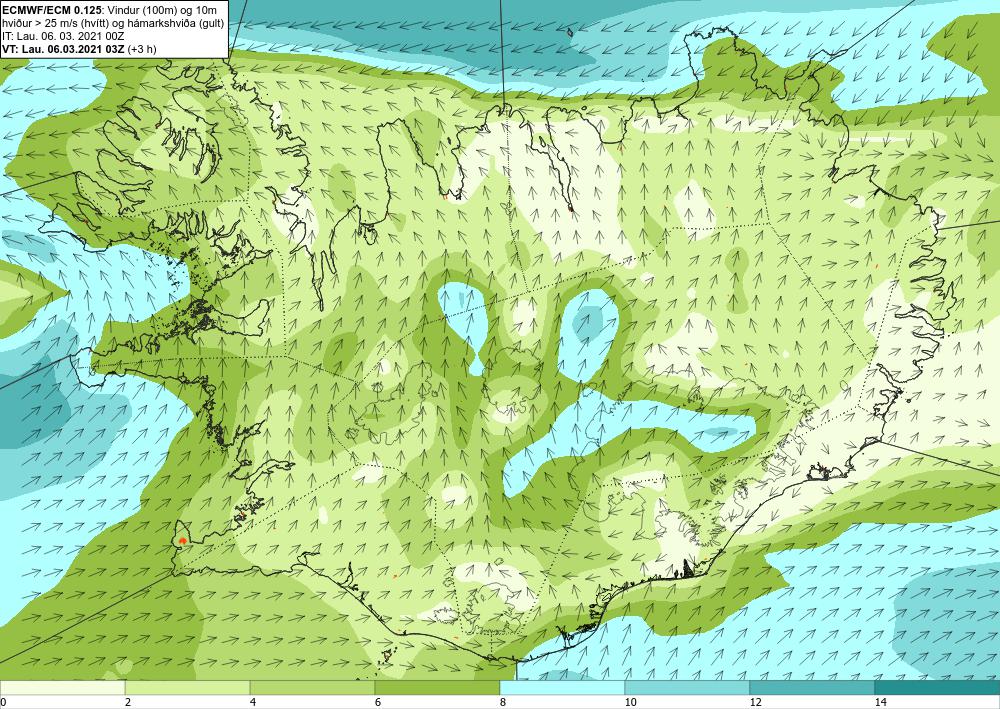Click the legend scale label '6'
The image size is (1000, 709).
pyautogui.click(x=378, y=702)
